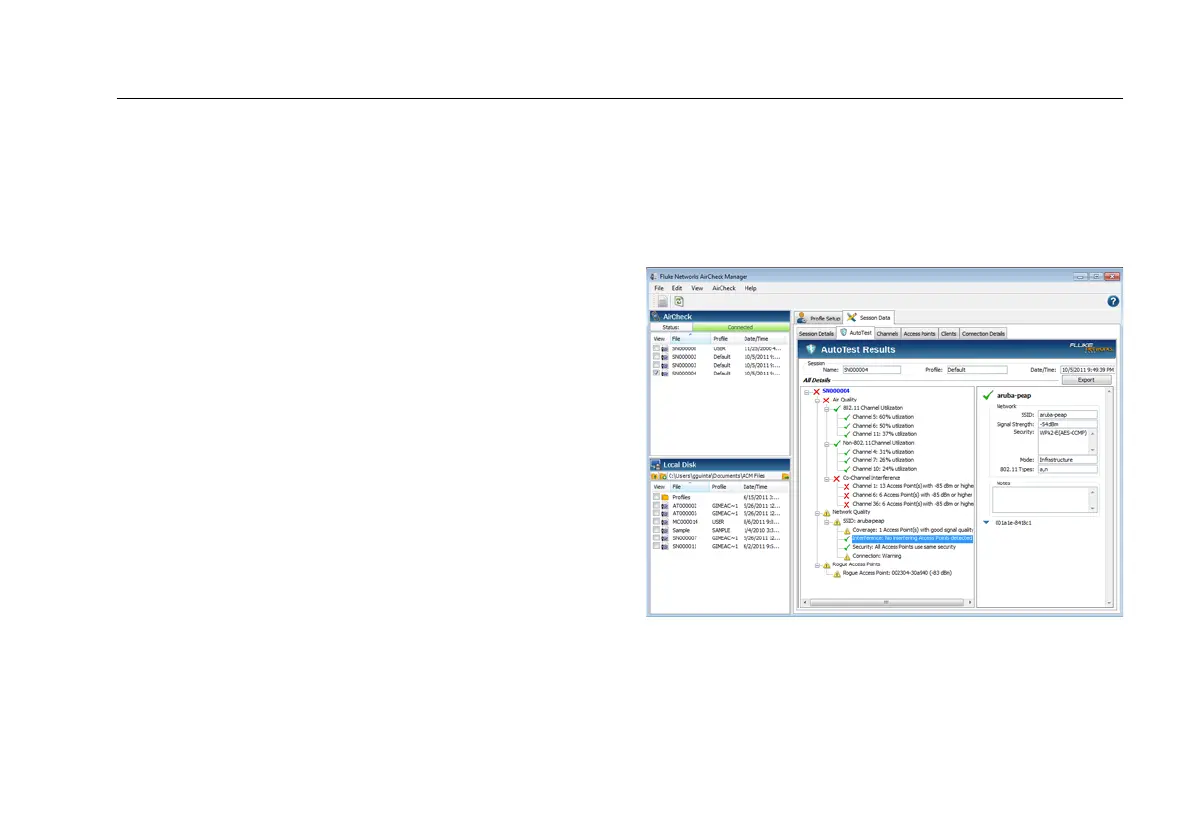Open the Edit menu
1188x828 pixels.
(x=677, y=289)
